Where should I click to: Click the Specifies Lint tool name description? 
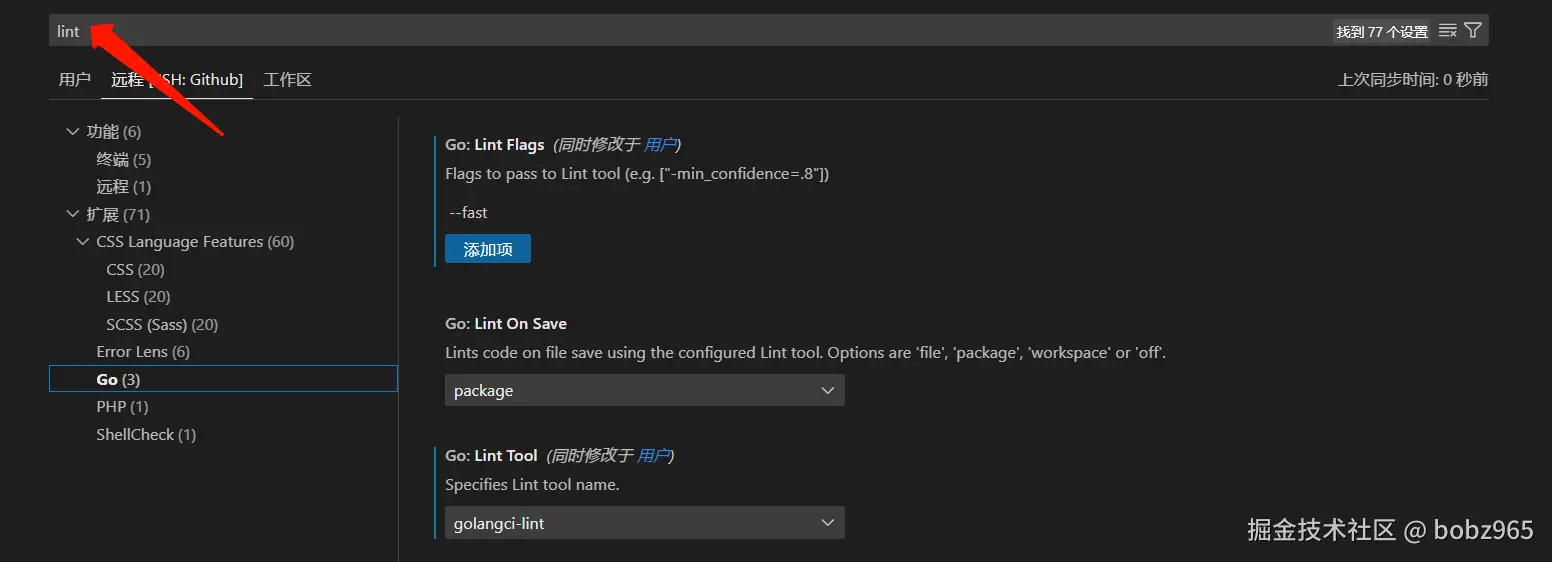[532, 484]
